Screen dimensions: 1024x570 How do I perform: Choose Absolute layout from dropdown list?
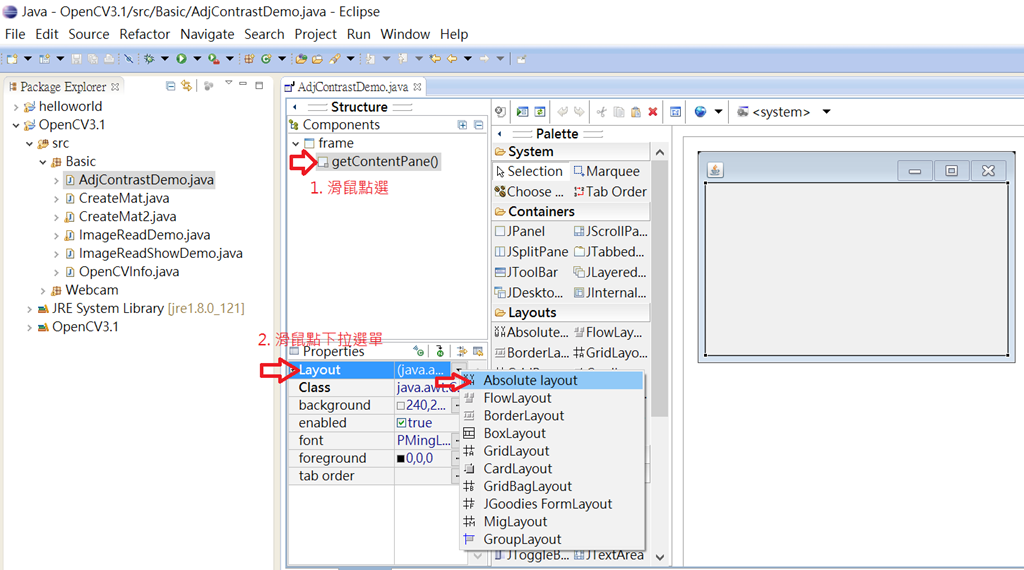click(x=552, y=381)
